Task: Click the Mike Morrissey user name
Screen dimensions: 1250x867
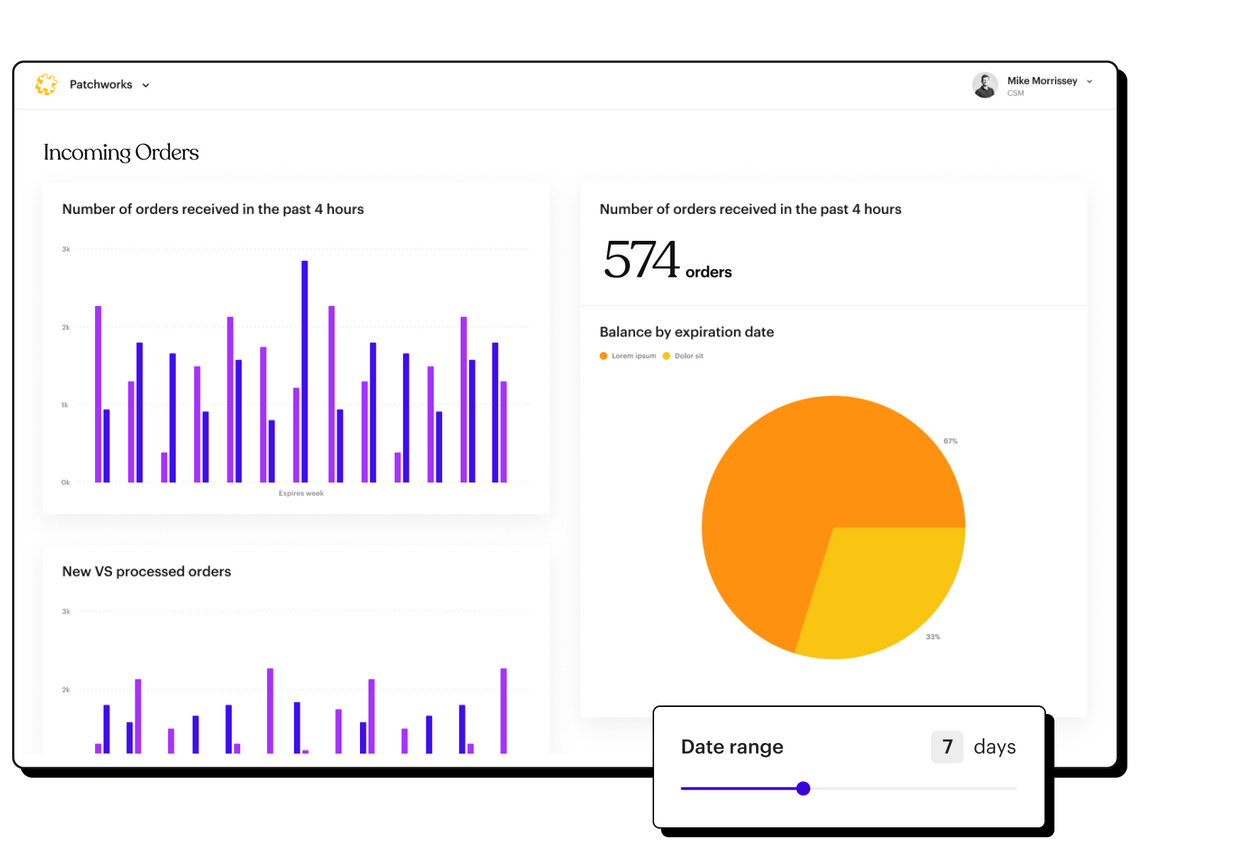Action: (x=1042, y=81)
